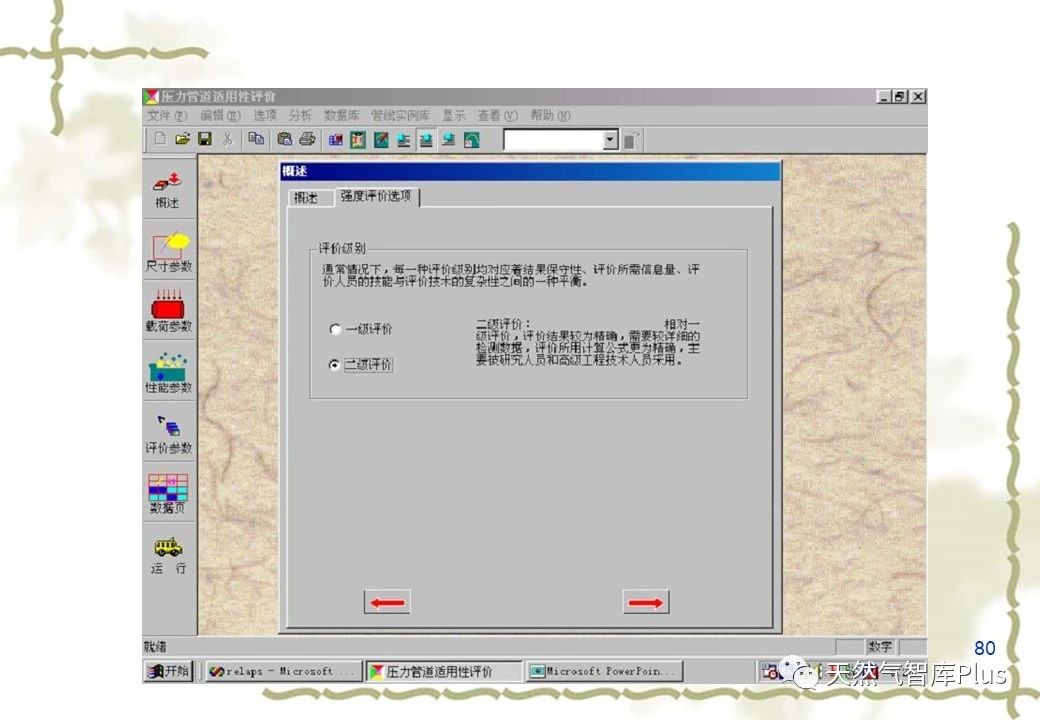1040x720 pixels.
Task: Click the green framed picture toolbar icon
Action: [358, 140]
